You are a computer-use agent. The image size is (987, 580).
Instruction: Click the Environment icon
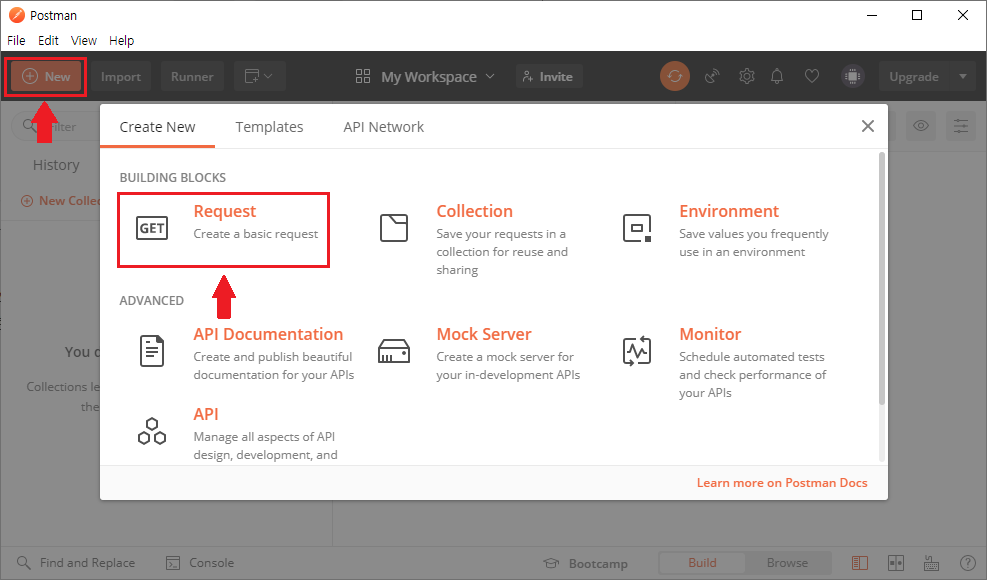[x=637, y=228]
